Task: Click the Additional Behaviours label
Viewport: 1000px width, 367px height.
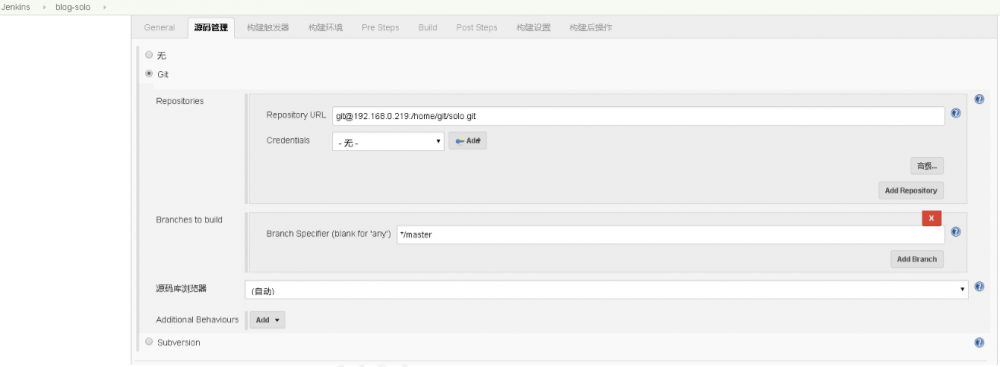Action: [197, 319]
